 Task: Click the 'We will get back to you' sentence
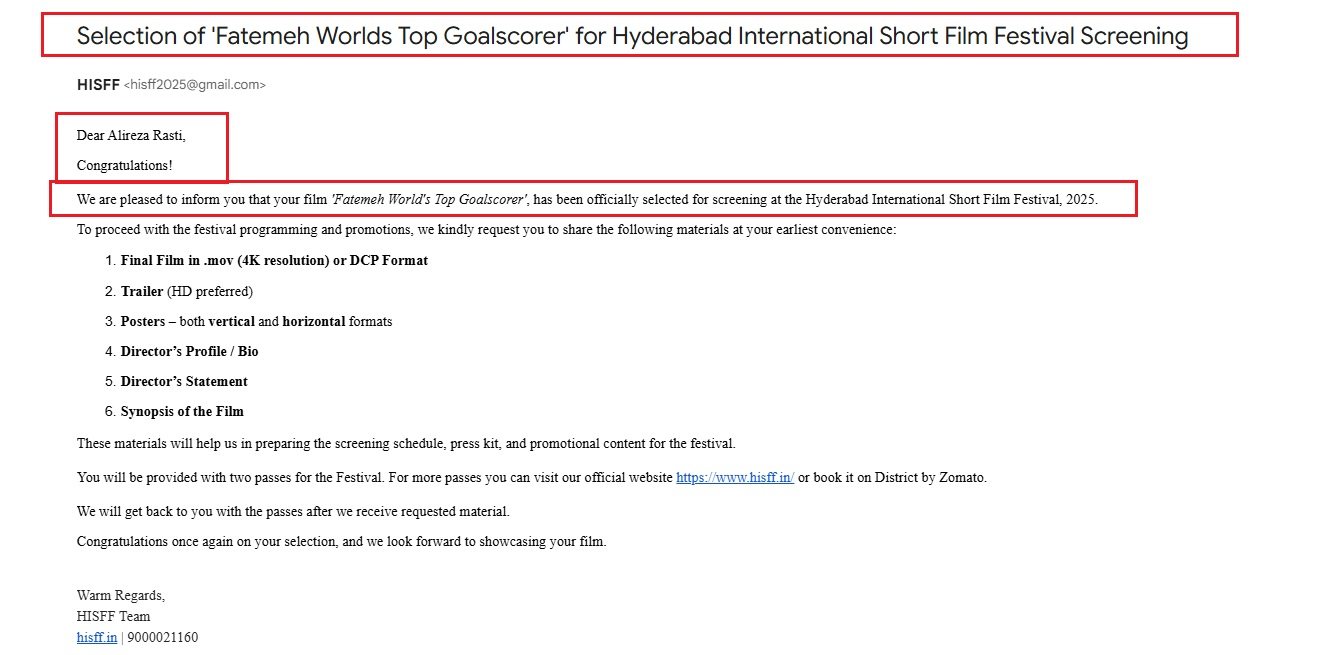tap(293, 512)
